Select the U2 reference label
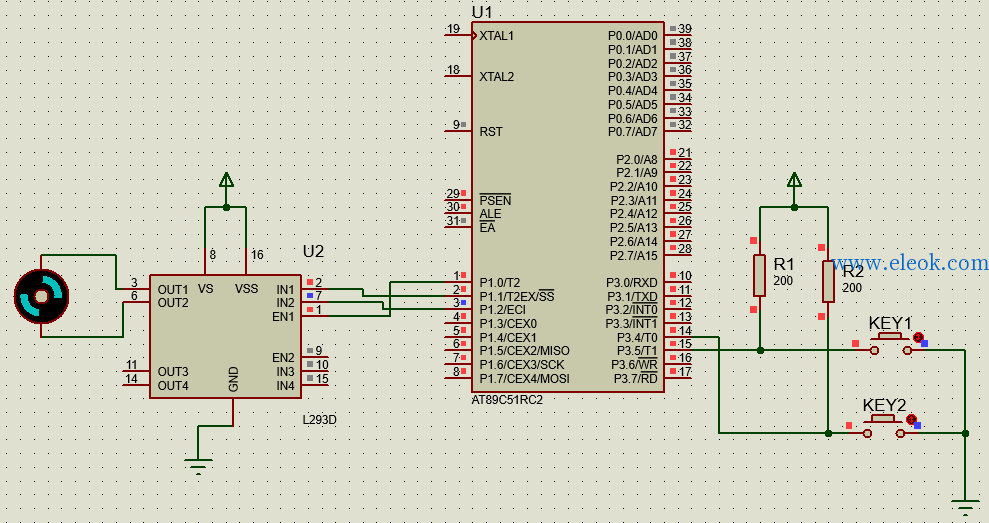This screenshot has height=523, width=989. pos(313,251)
